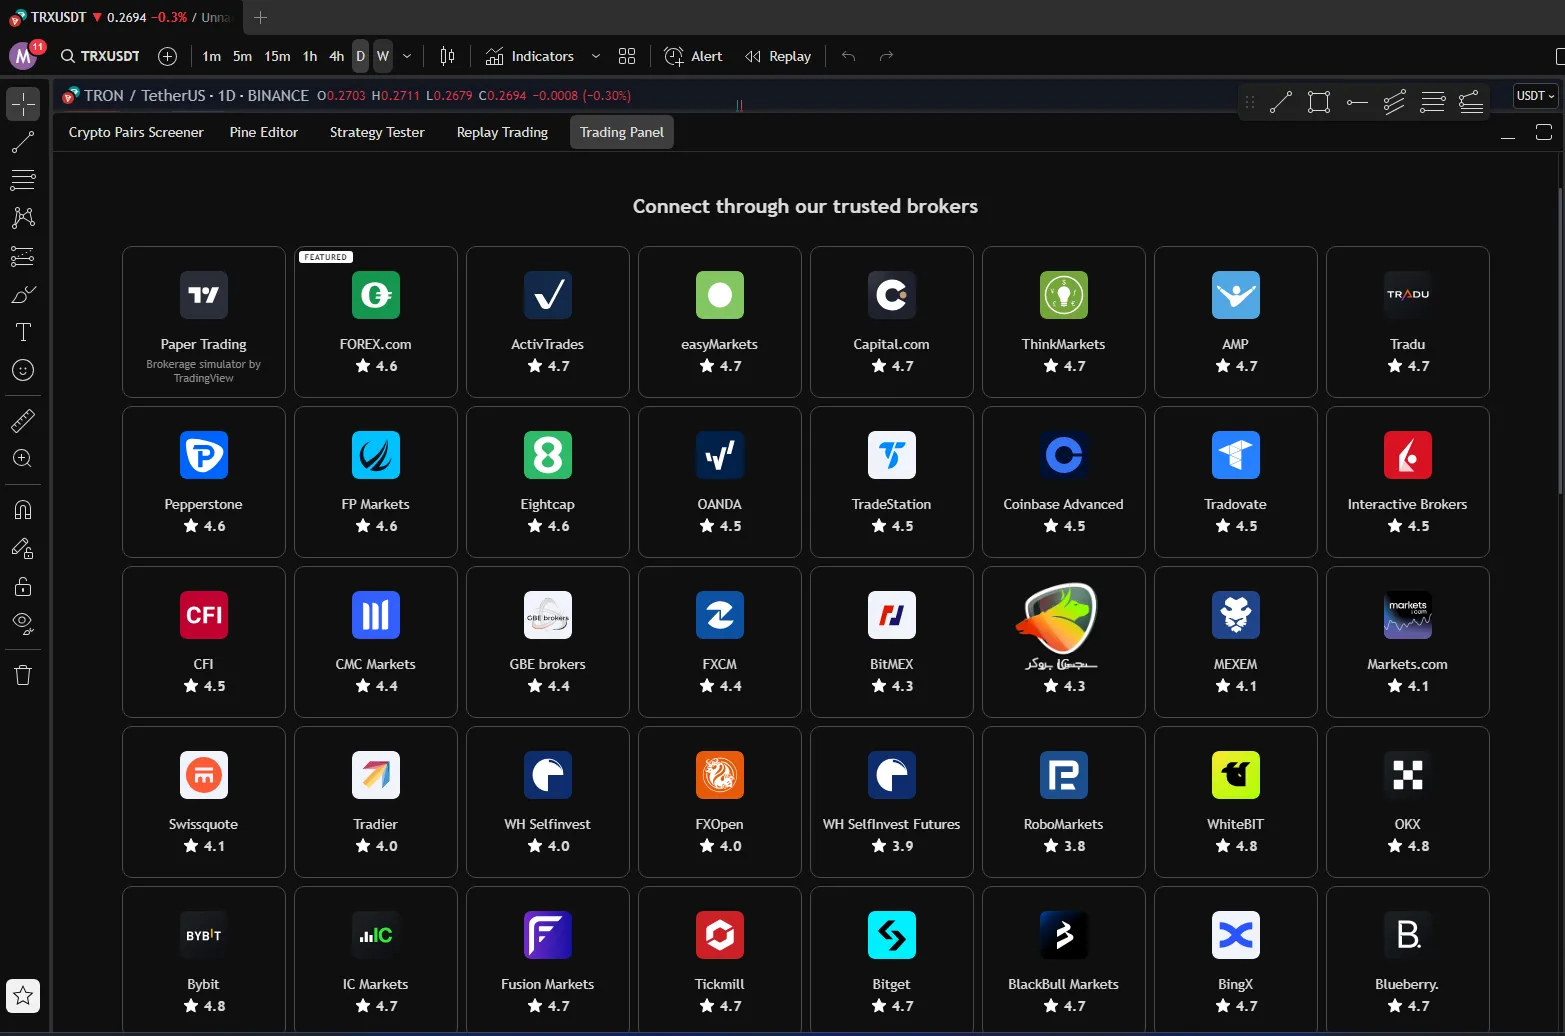Switch to the Pine Editor tab
Screen dimensions: 1565x1036
(264, 132)
